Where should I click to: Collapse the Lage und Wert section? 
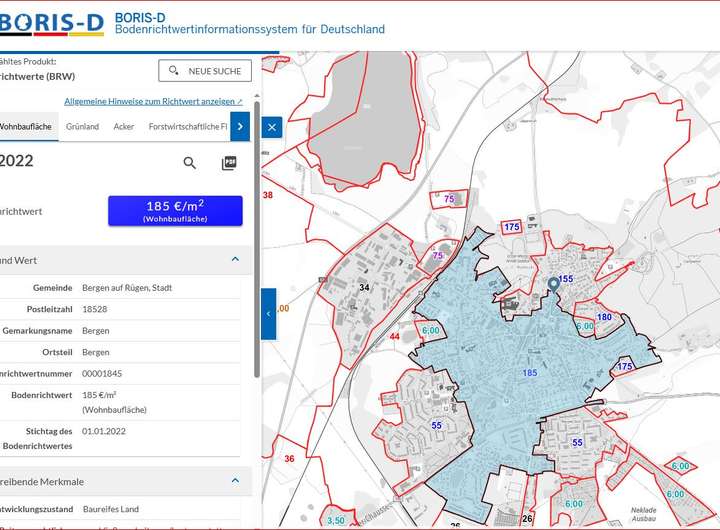[x=235, y=259]
